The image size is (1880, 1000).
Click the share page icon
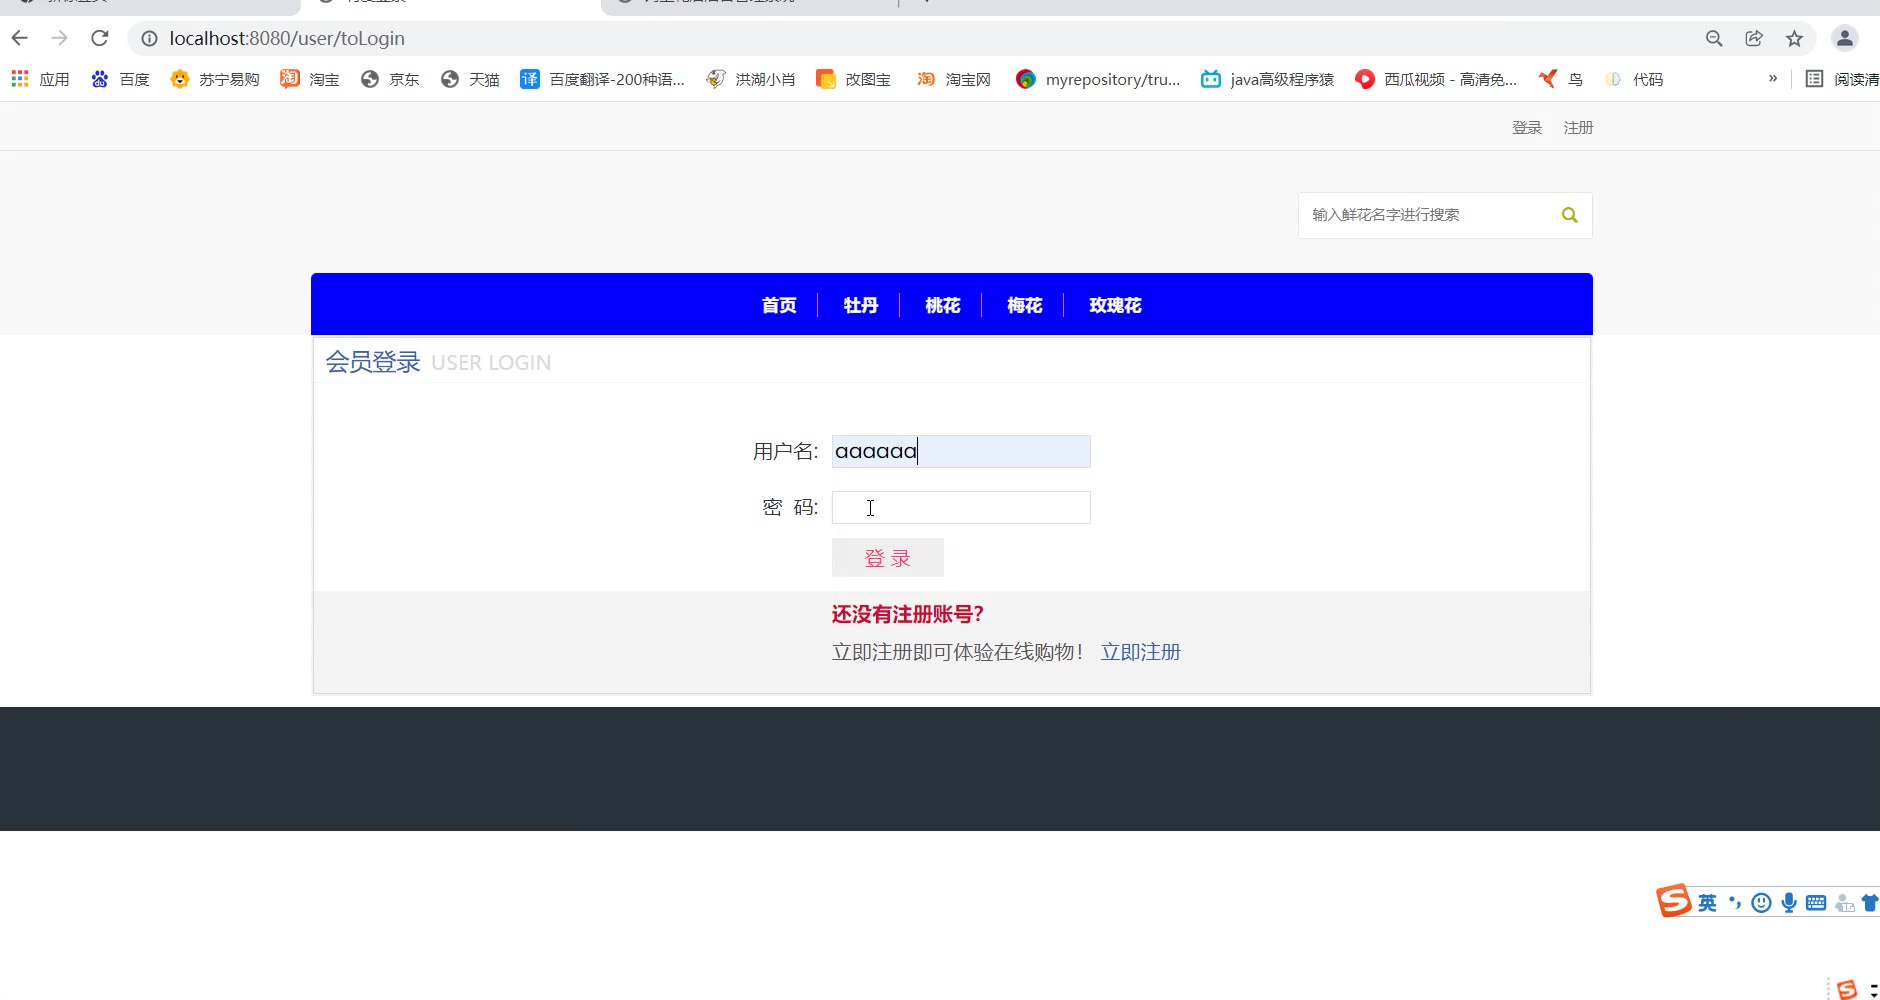pos(1754,38)
